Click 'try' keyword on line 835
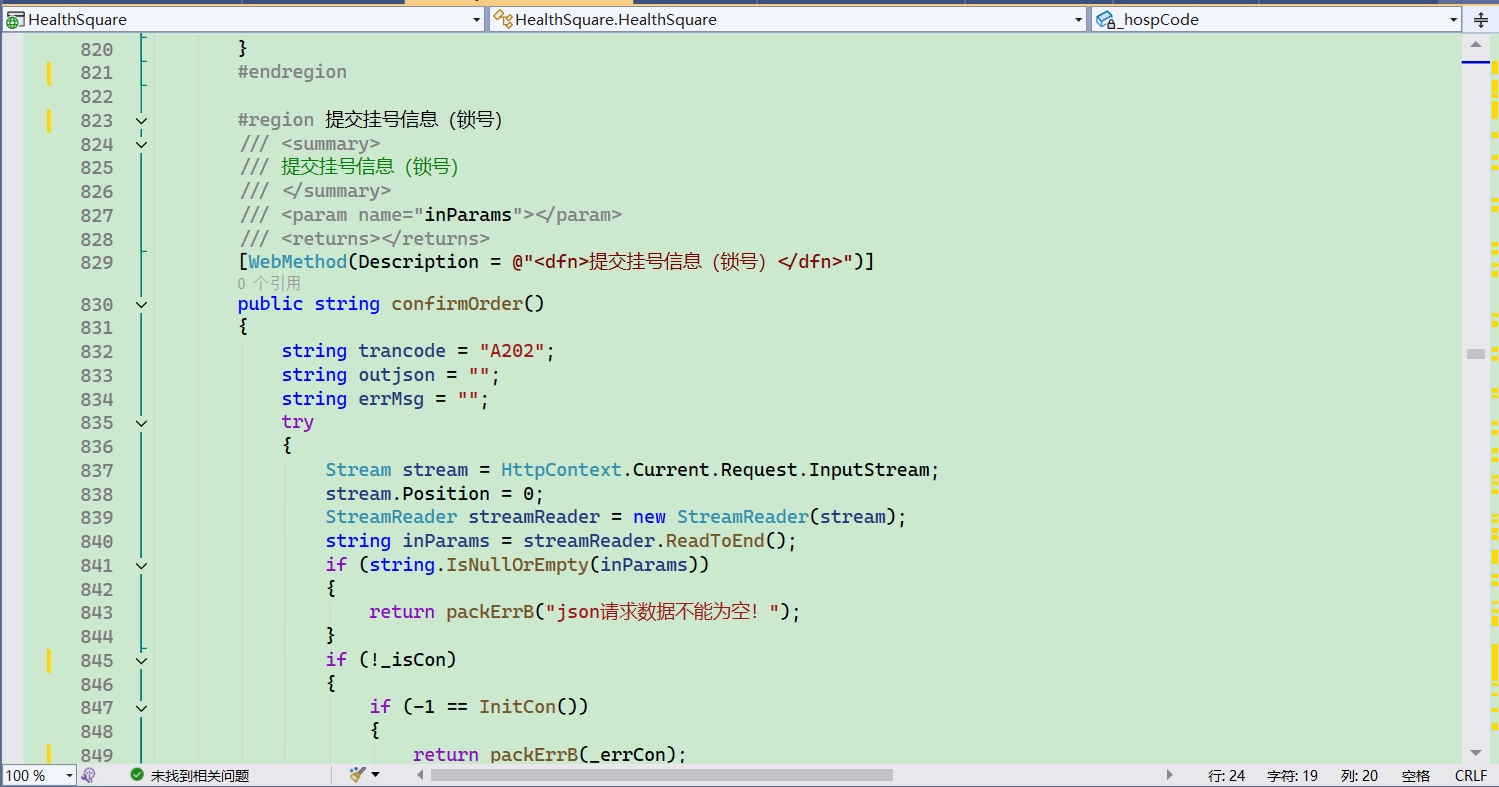This screenshot has height=787, width=1499. tap(298, 422)
